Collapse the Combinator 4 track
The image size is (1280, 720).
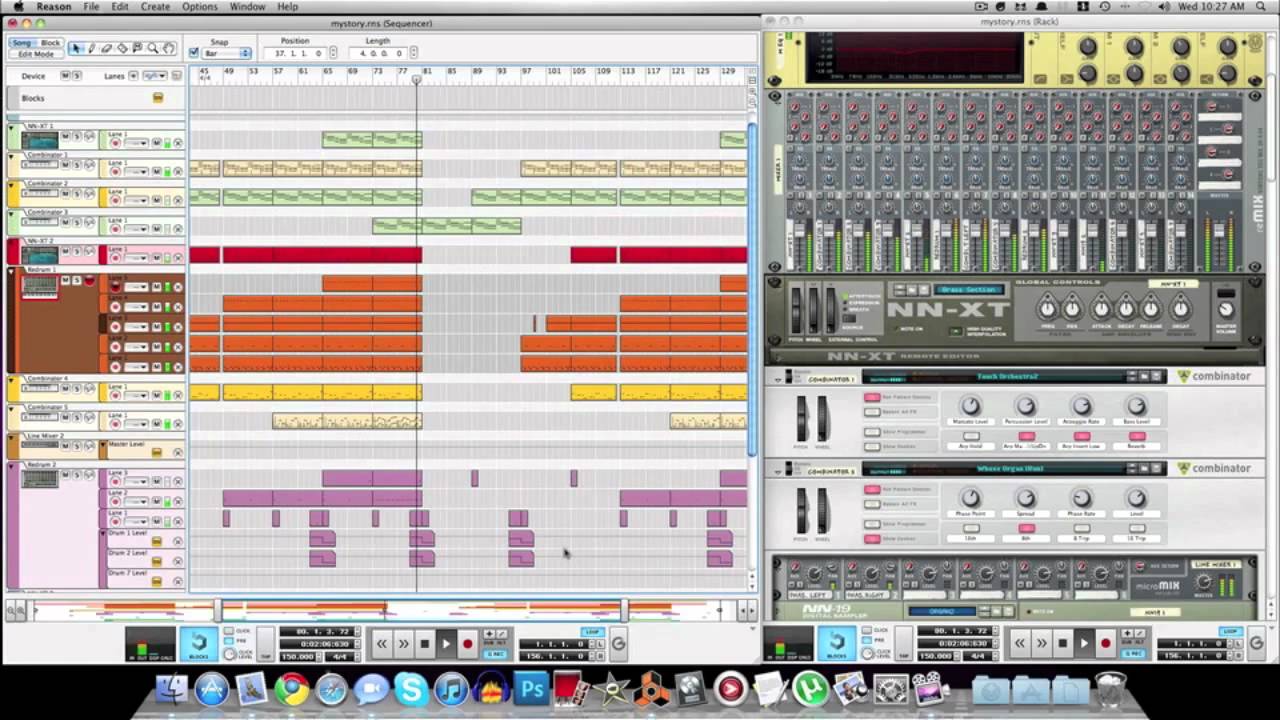click(x=12, y=380)
